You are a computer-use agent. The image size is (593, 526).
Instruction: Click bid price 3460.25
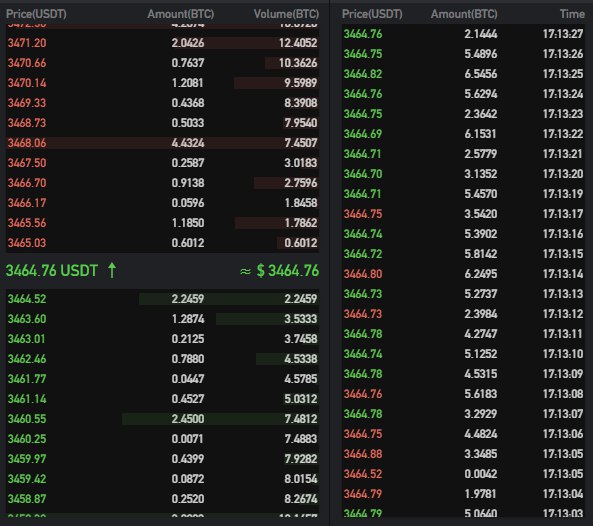tap(27, 439)
